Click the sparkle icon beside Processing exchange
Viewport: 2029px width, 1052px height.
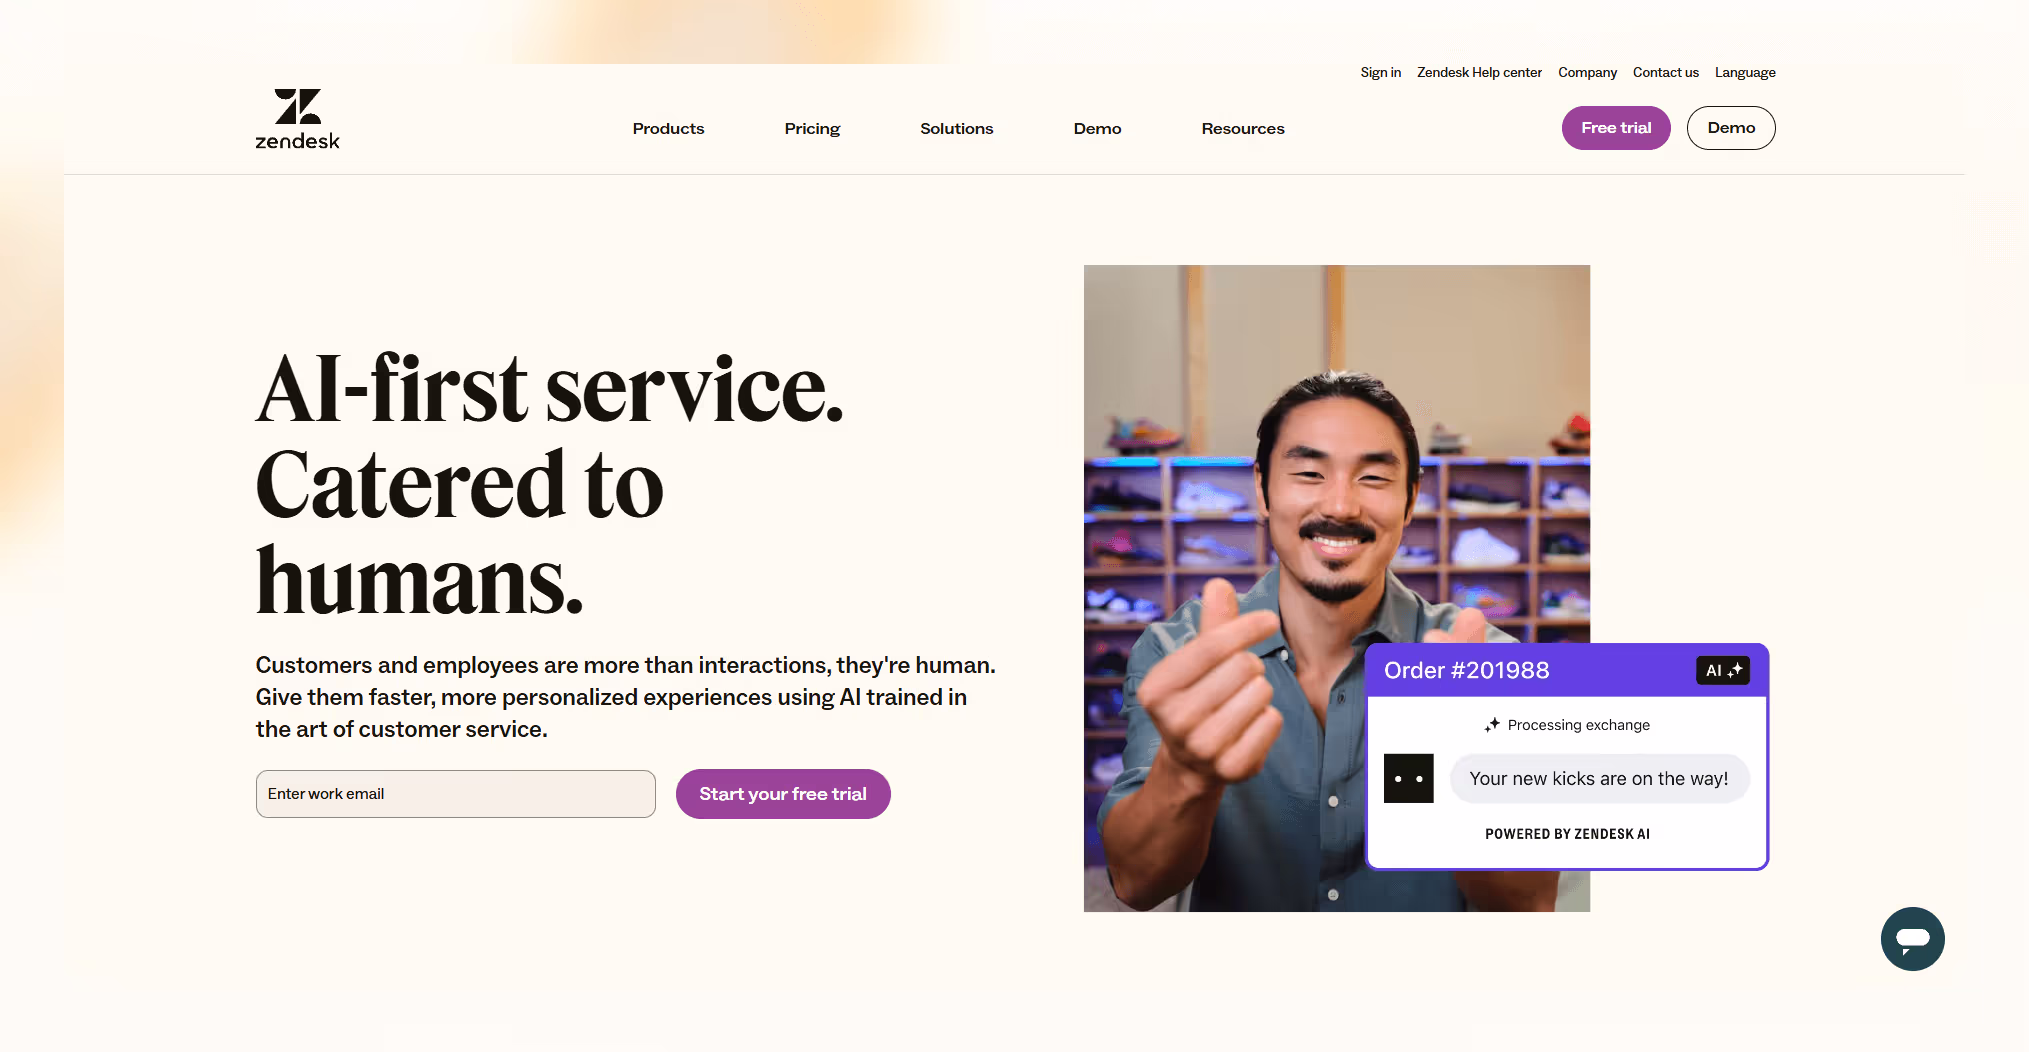click(x=1492, y=725)
